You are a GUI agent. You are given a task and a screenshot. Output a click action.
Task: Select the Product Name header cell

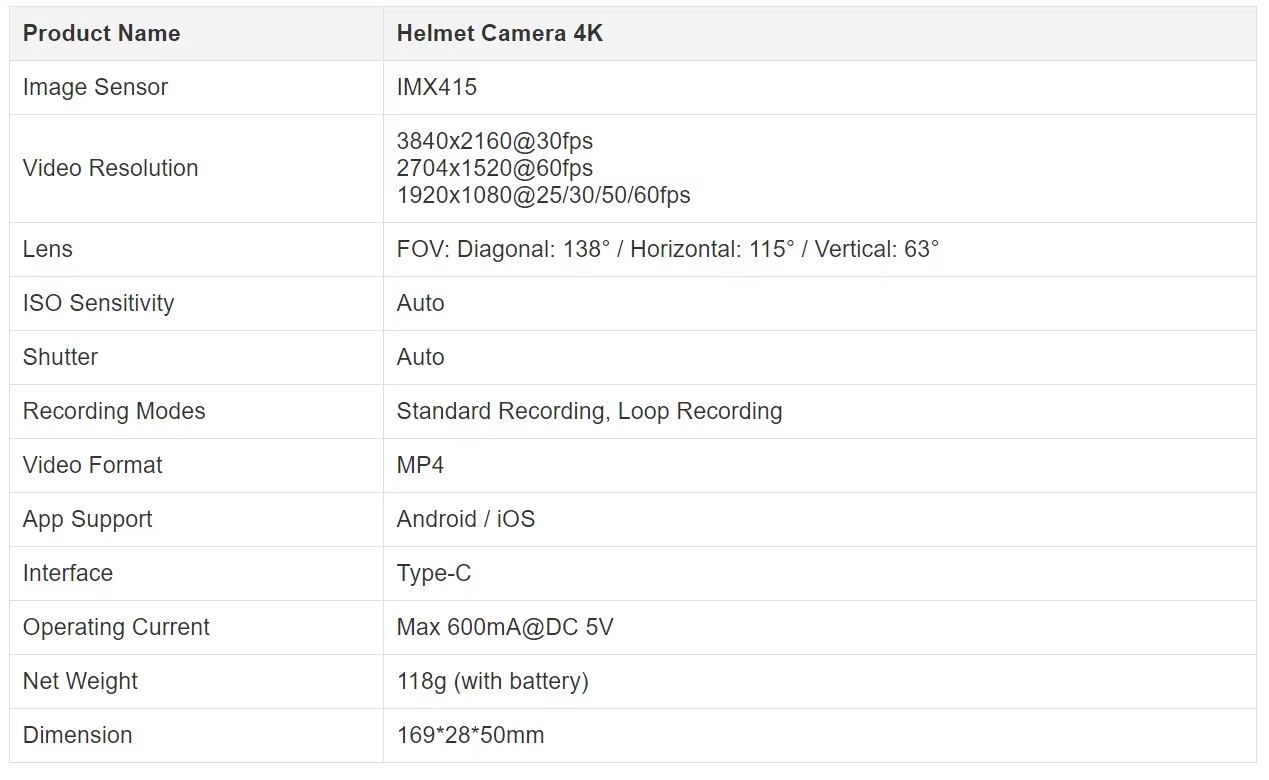click(x=196, y=34)
